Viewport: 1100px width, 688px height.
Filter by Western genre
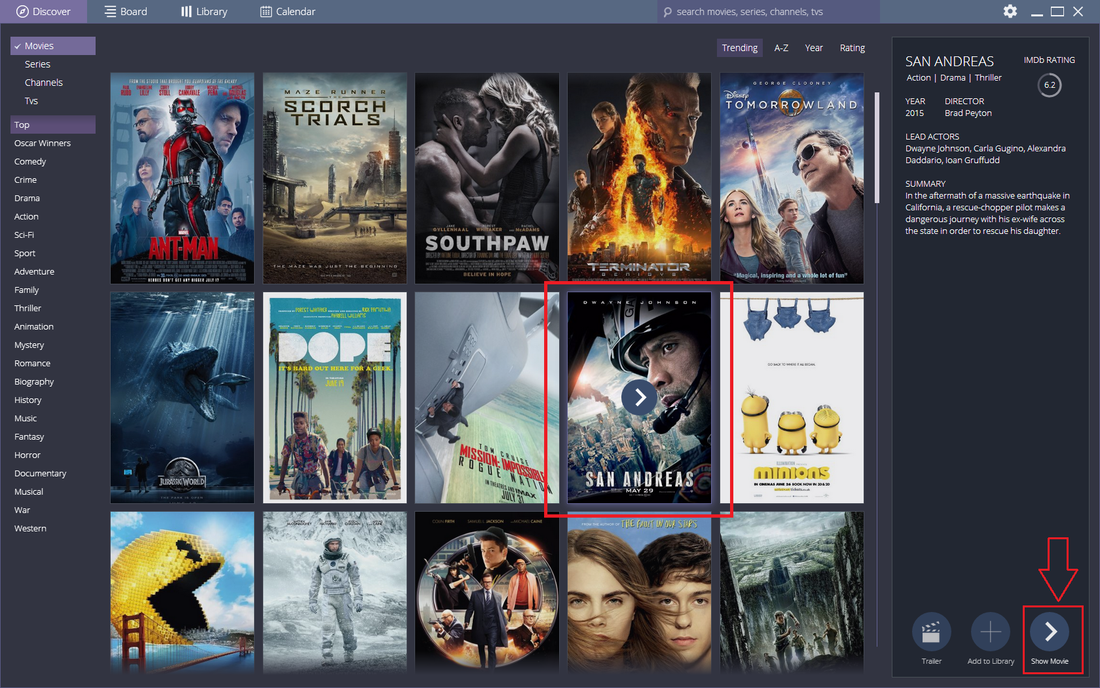click(30, 528)
